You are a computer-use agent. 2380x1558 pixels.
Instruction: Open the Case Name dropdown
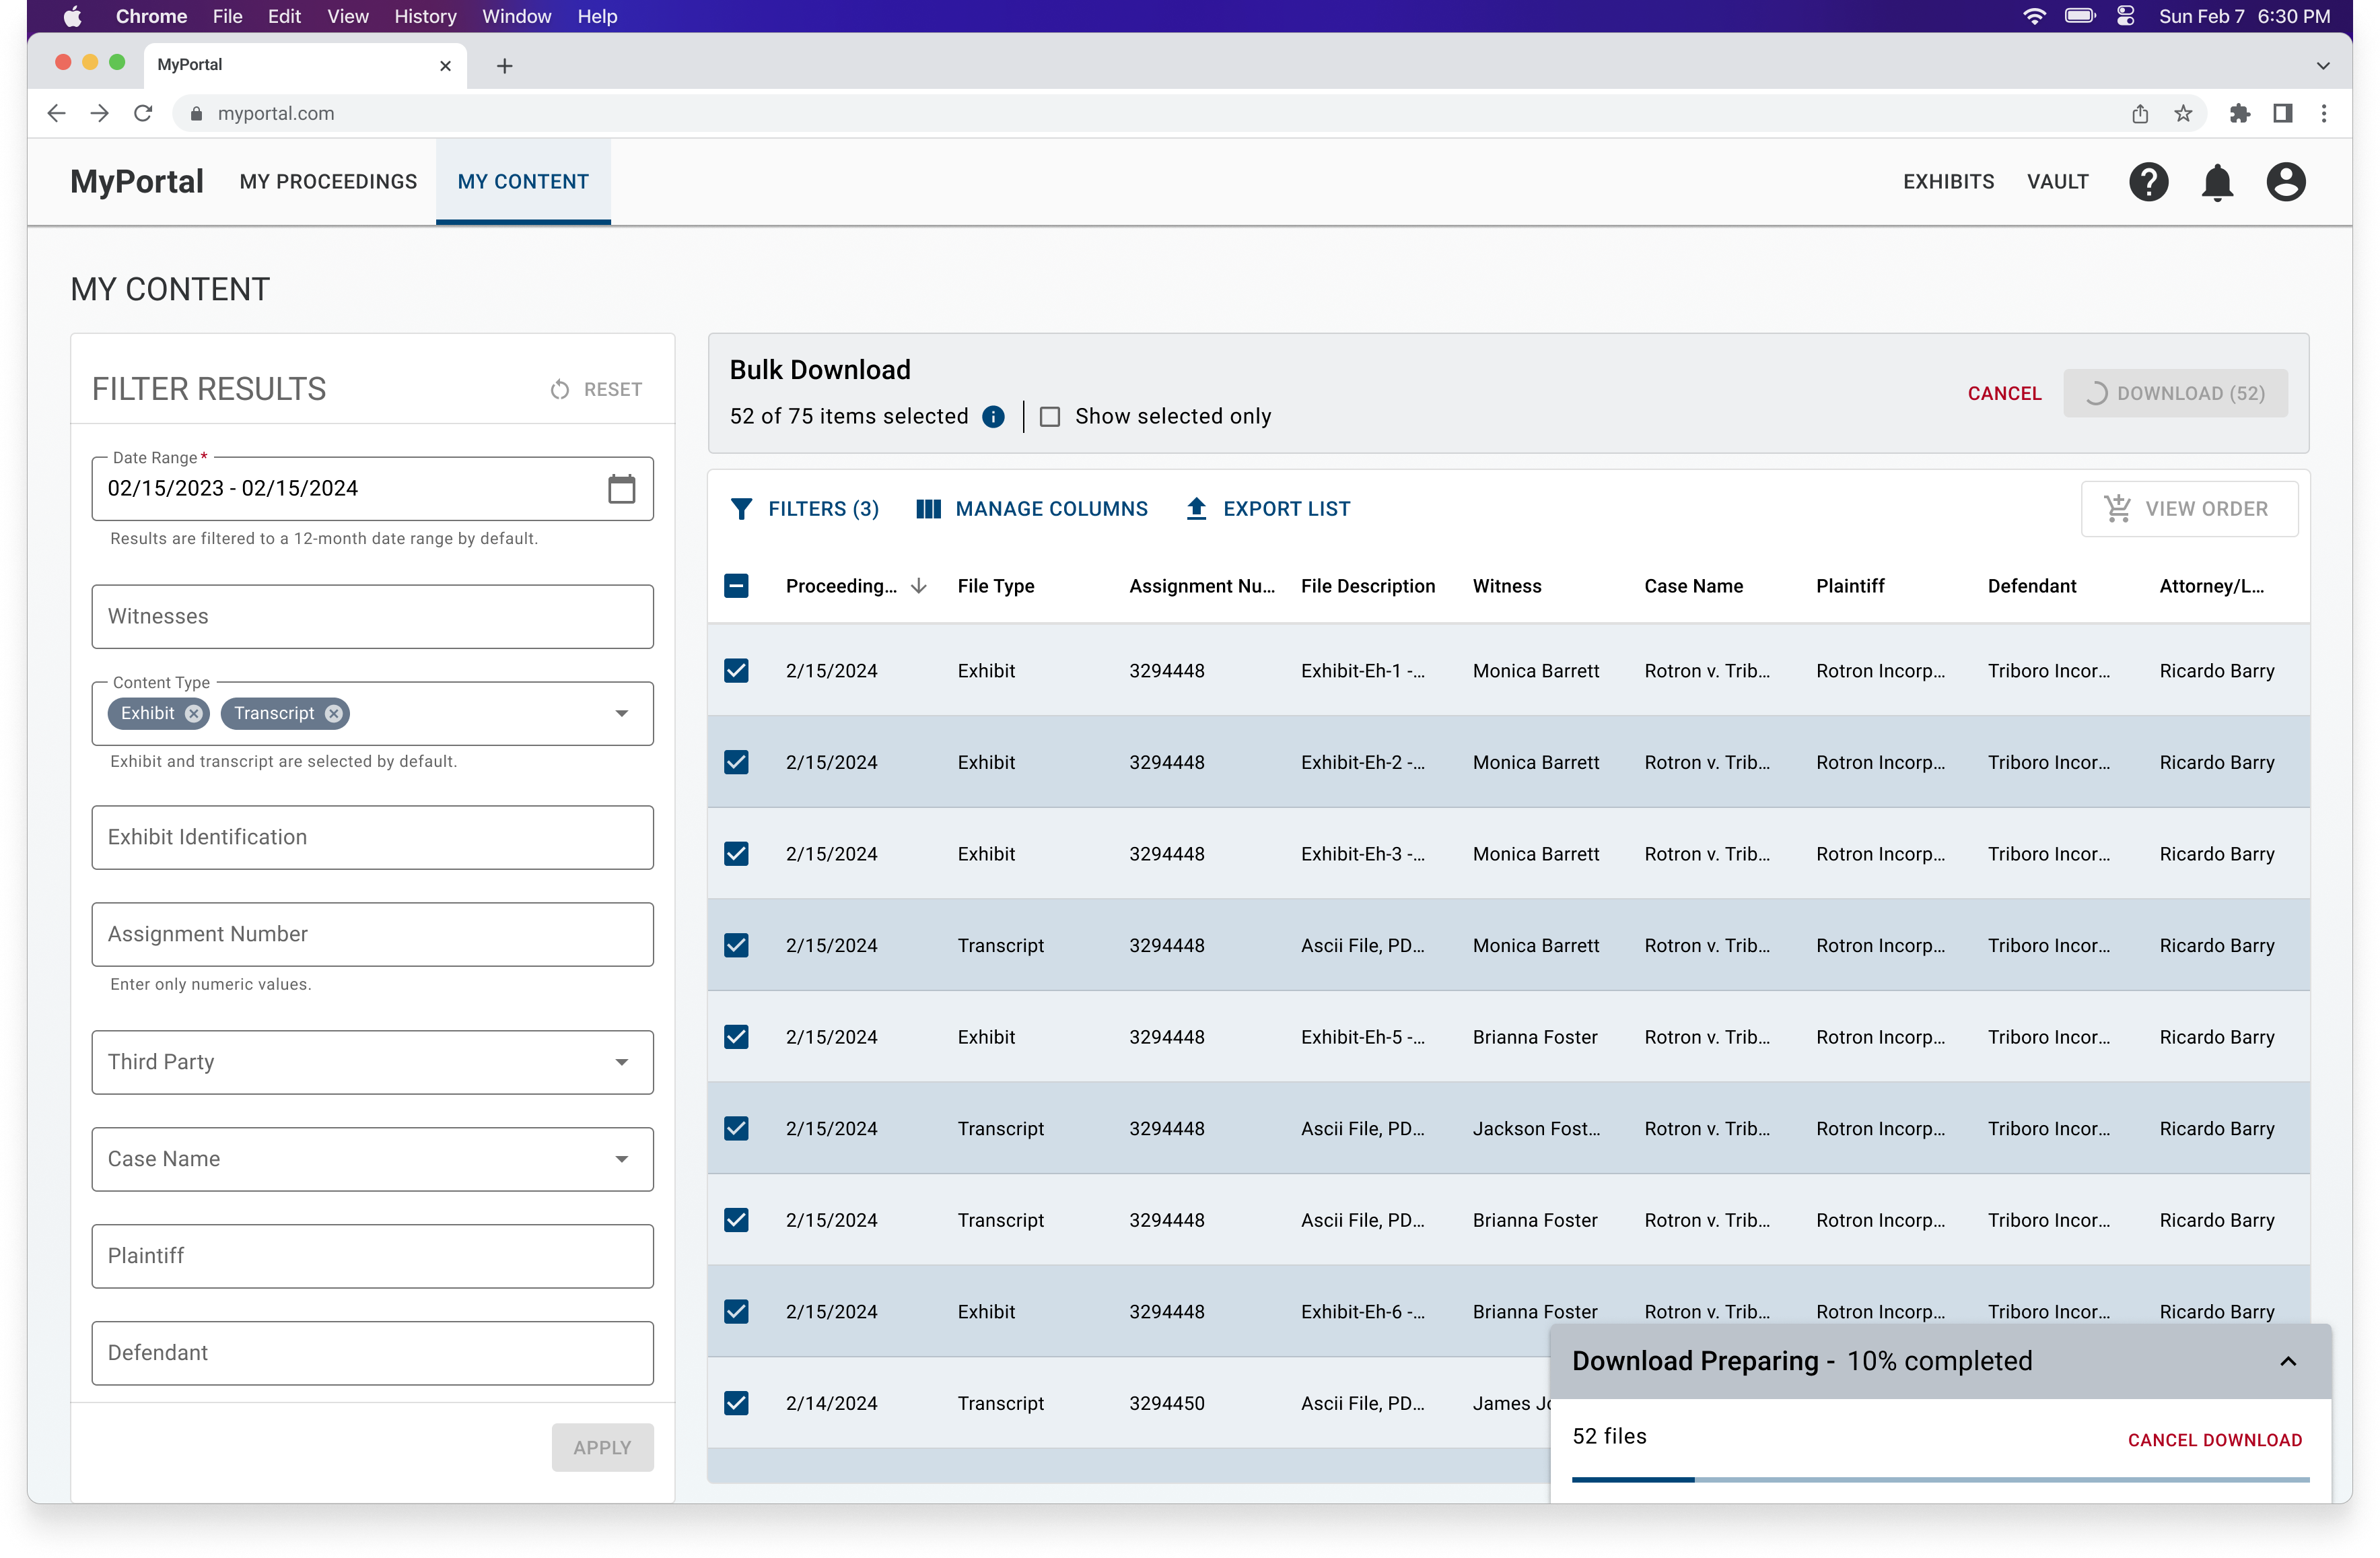click(x=621, y=1159)
